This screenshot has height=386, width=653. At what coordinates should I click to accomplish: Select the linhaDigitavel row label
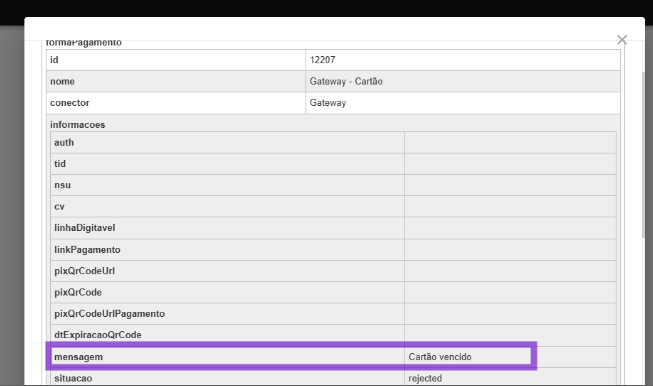[85, 228]
